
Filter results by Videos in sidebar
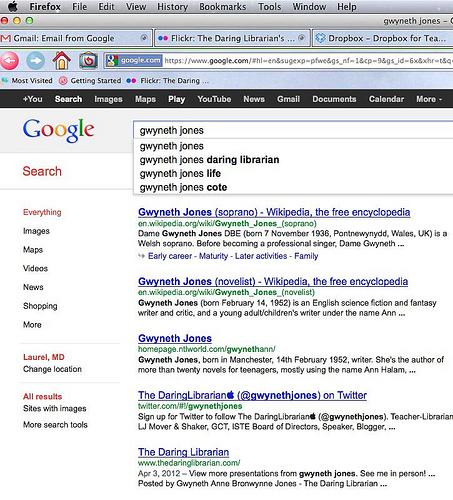click(35, 268)
